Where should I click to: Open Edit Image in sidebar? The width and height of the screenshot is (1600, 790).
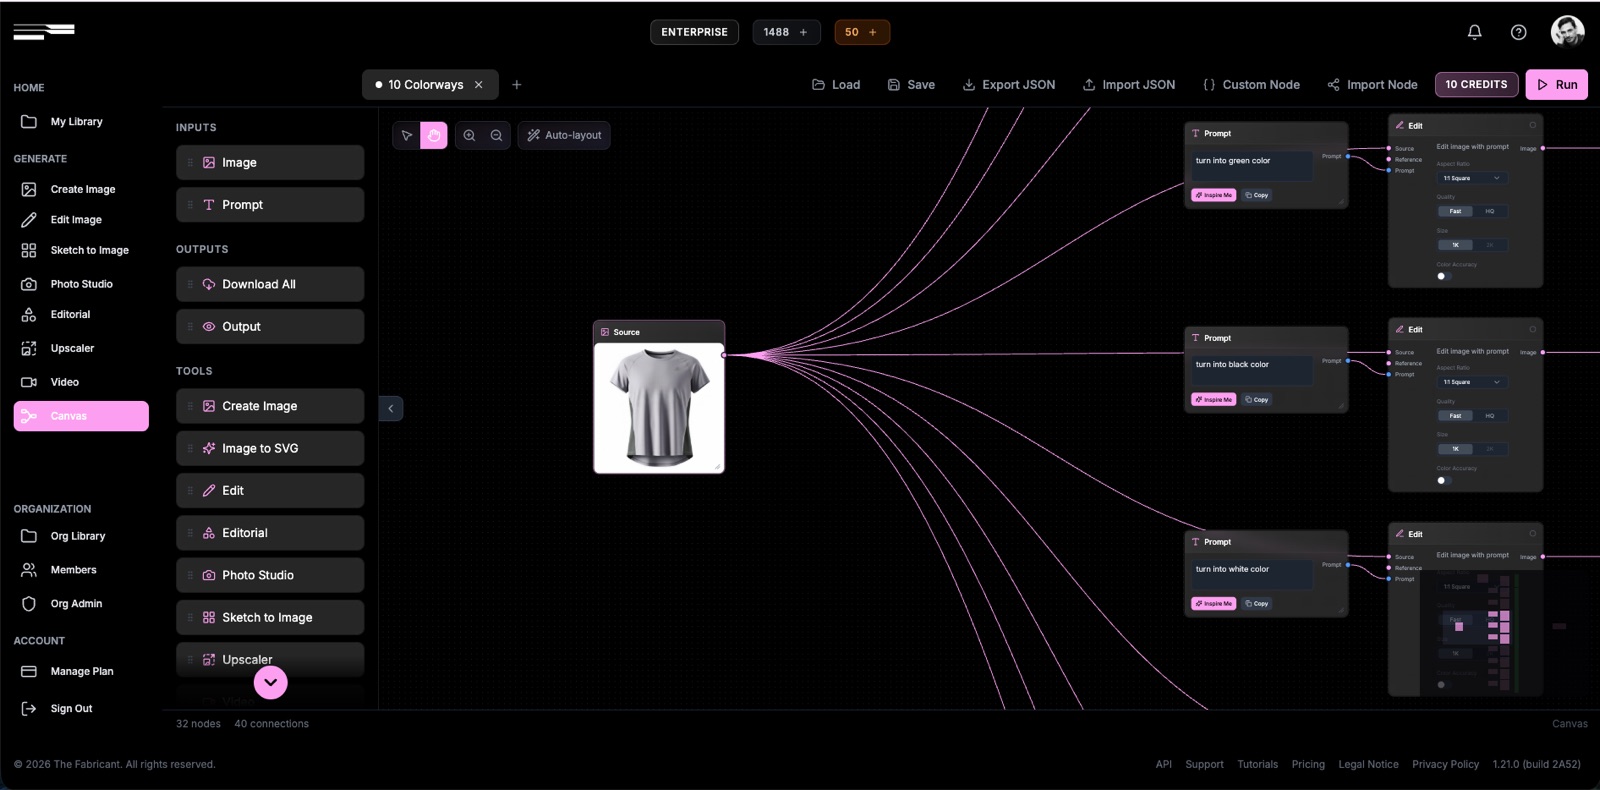pos(81,219)
